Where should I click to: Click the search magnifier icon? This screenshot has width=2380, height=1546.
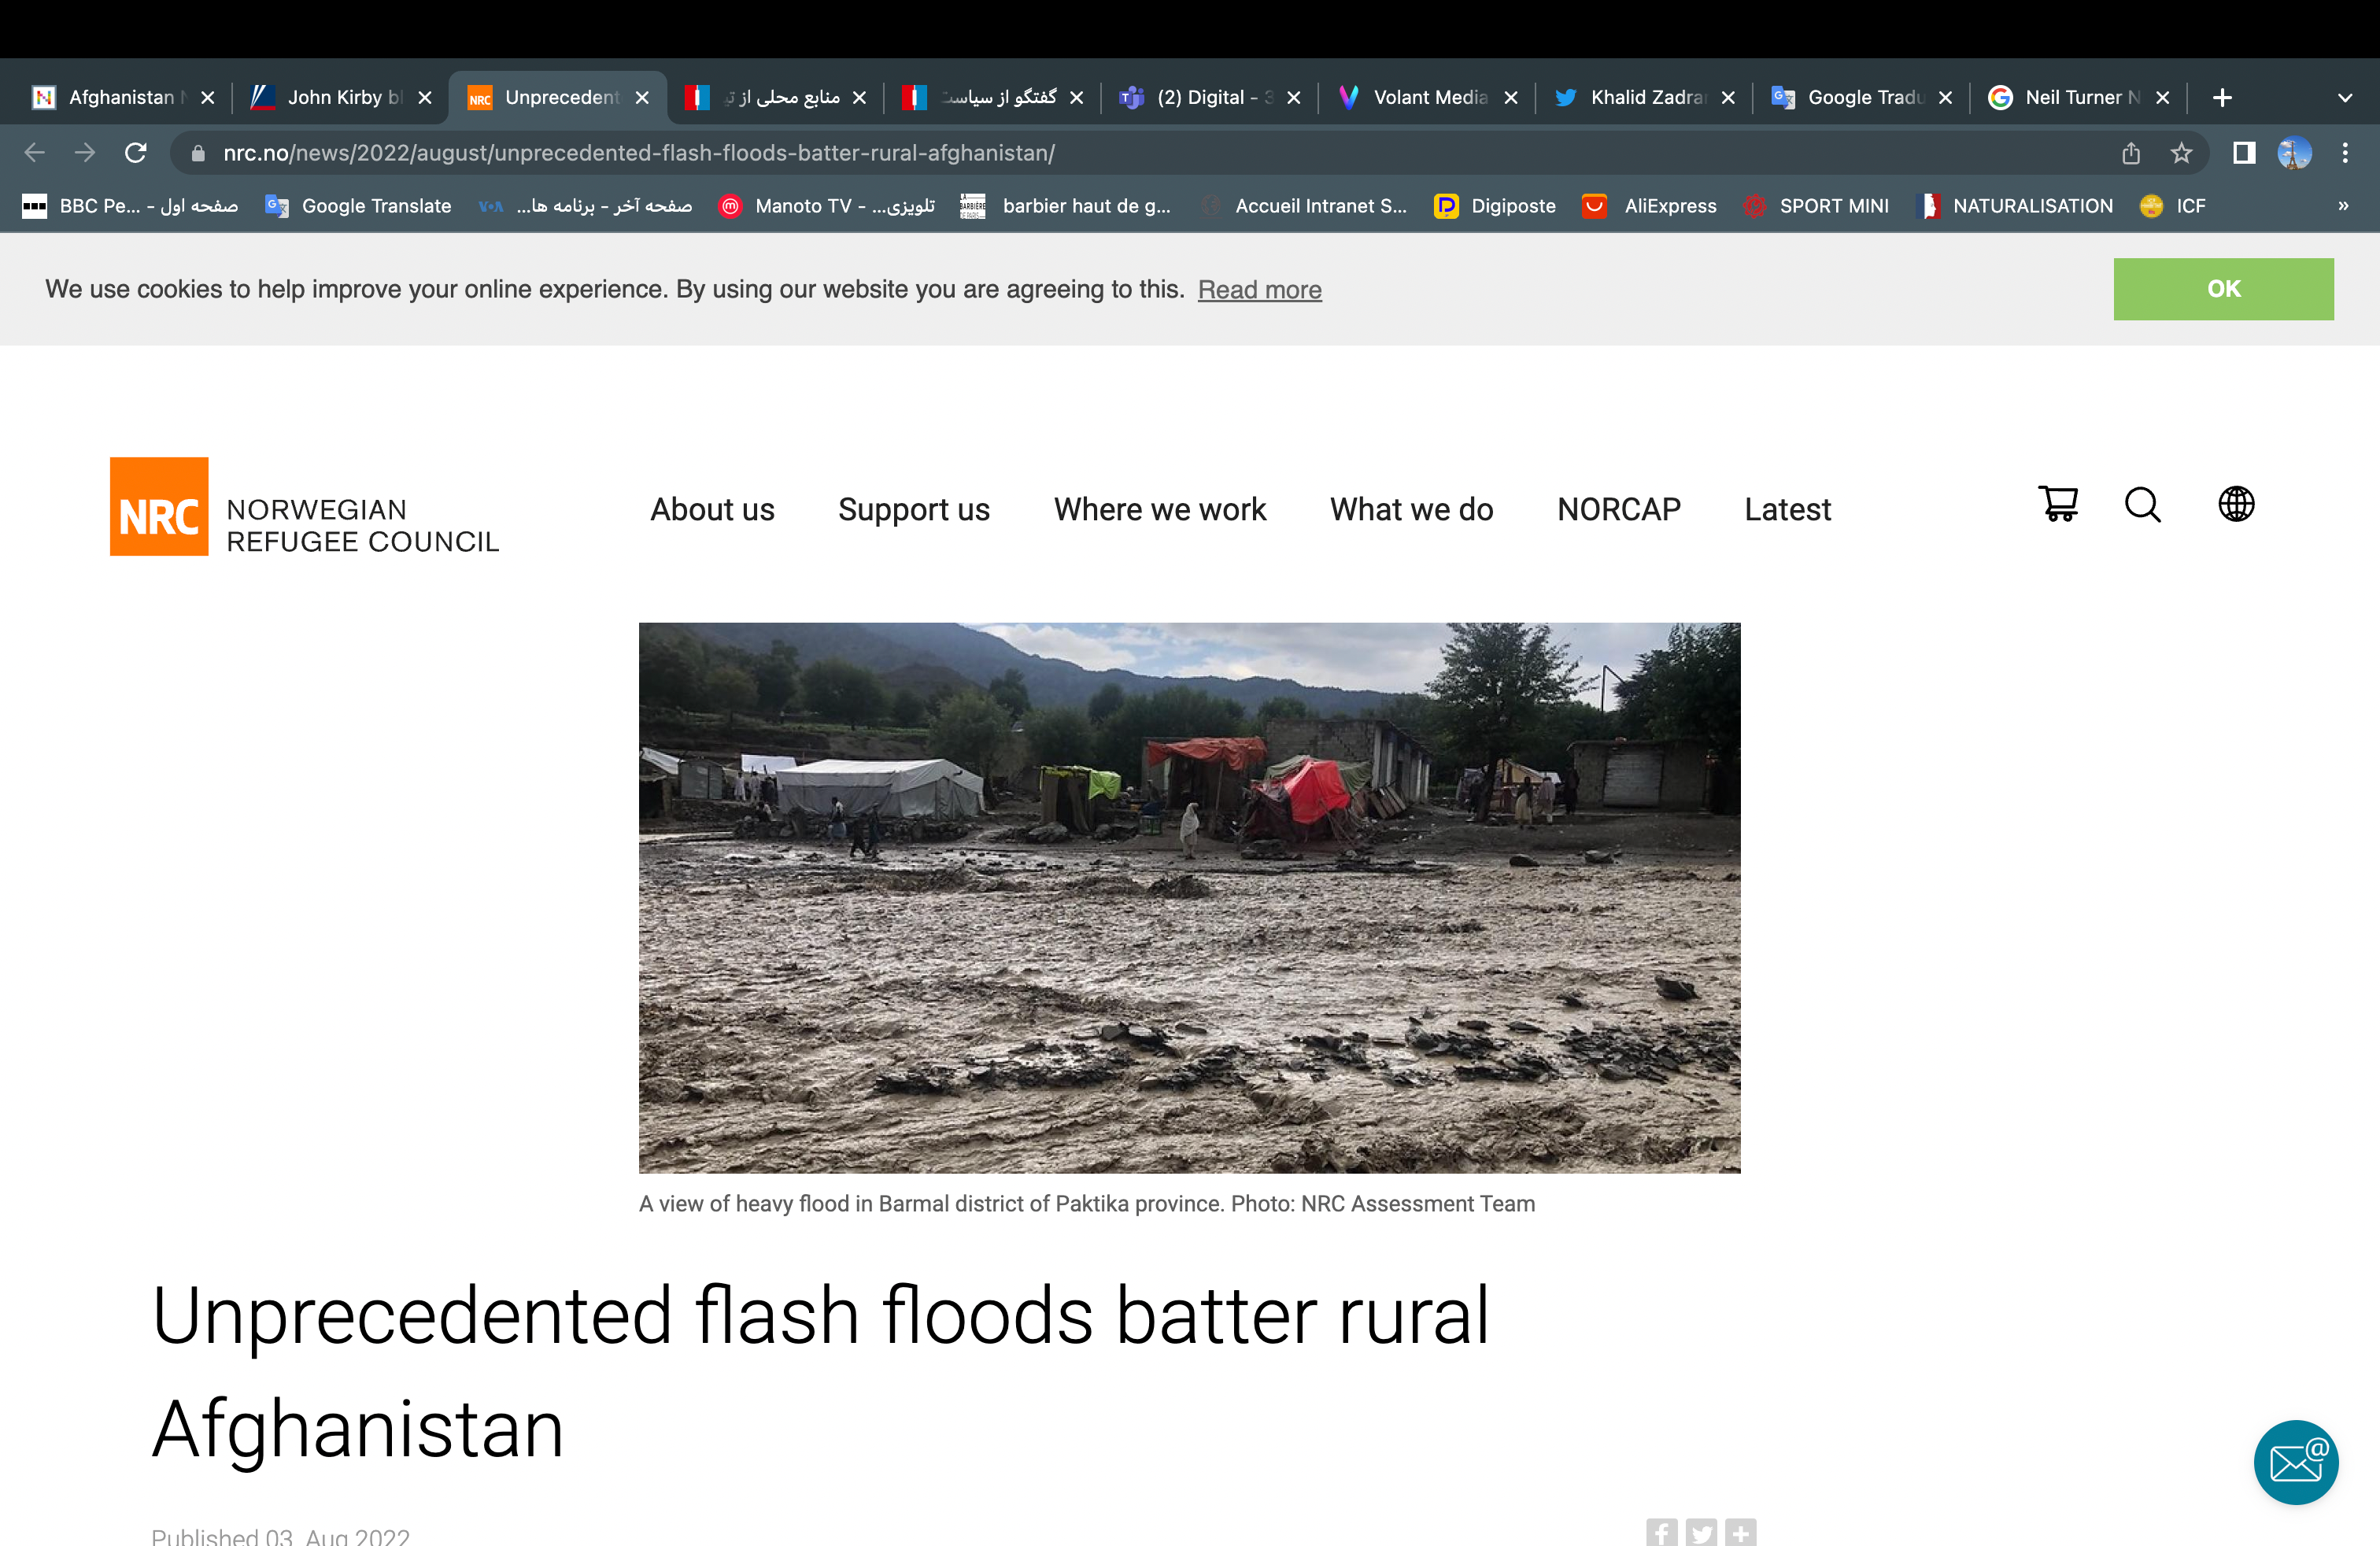tap(2142, 505)
